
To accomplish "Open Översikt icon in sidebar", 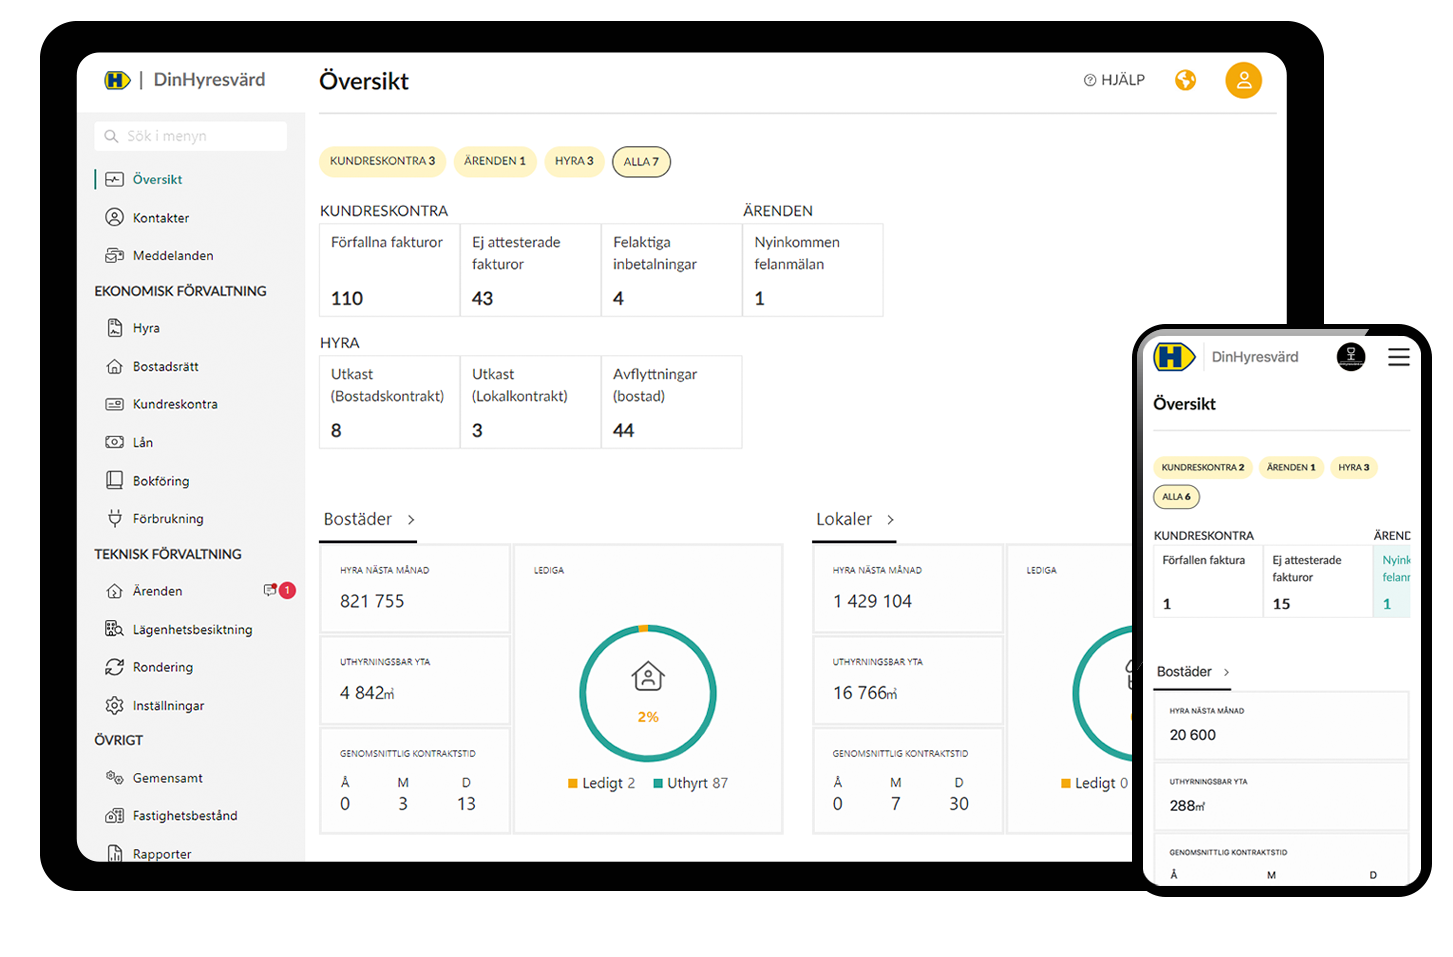I will [x=115, y=180].
